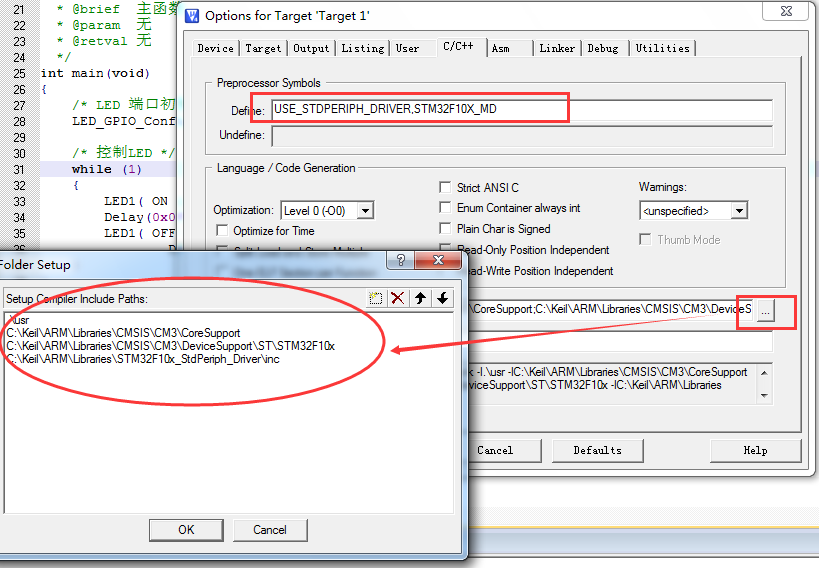This screenshot has height=568, width=819.
Task: Switch to the Asm tab
Action: 500,48
